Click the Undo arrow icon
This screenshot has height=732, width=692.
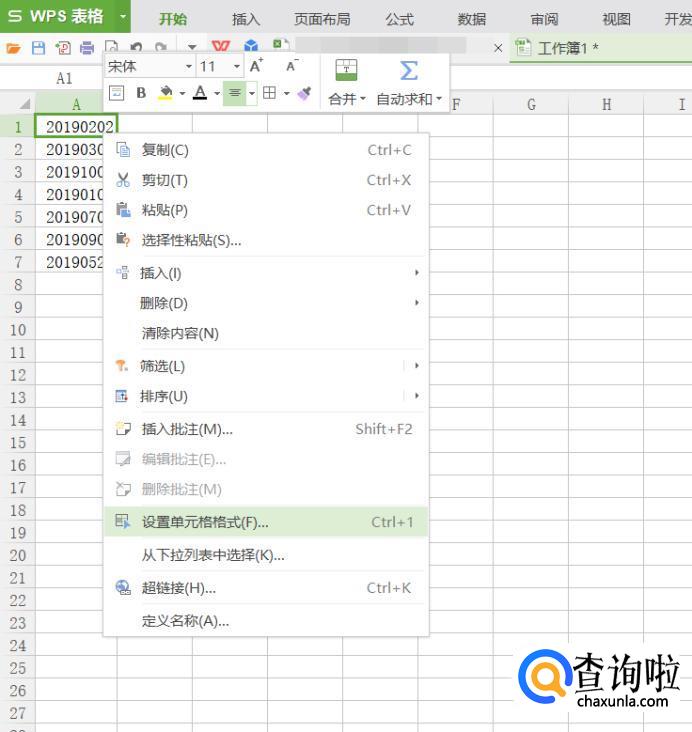(x=136, y=47)
